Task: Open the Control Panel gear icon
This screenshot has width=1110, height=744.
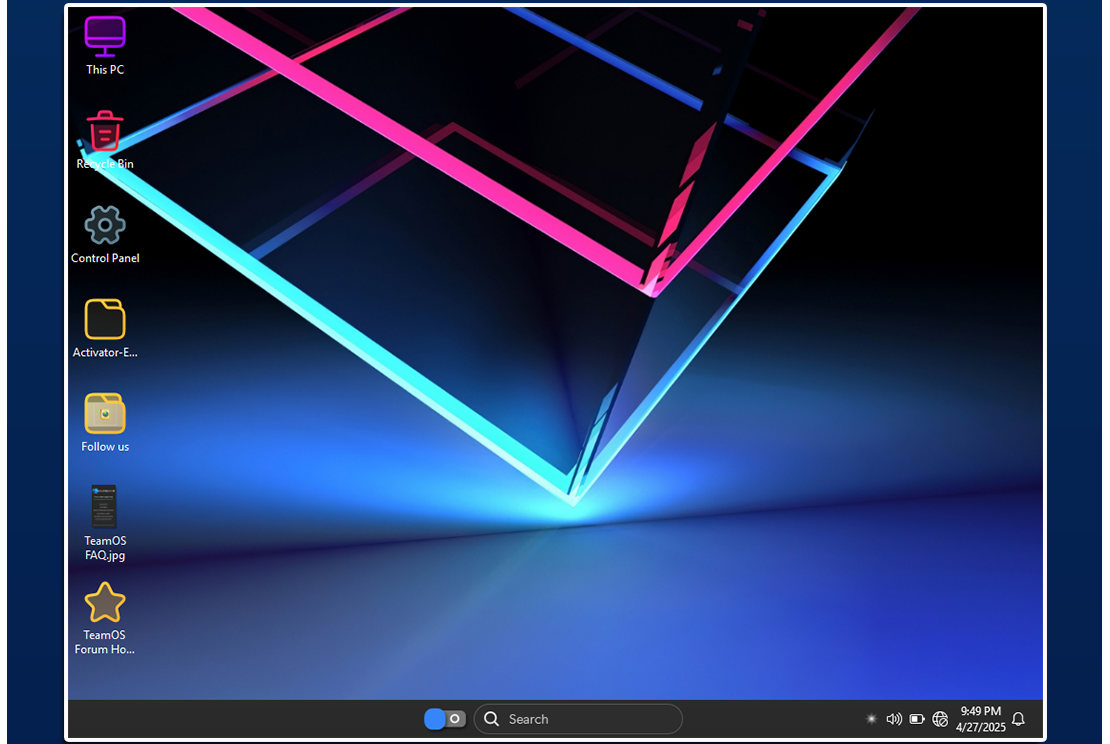Action: (105, 225)
